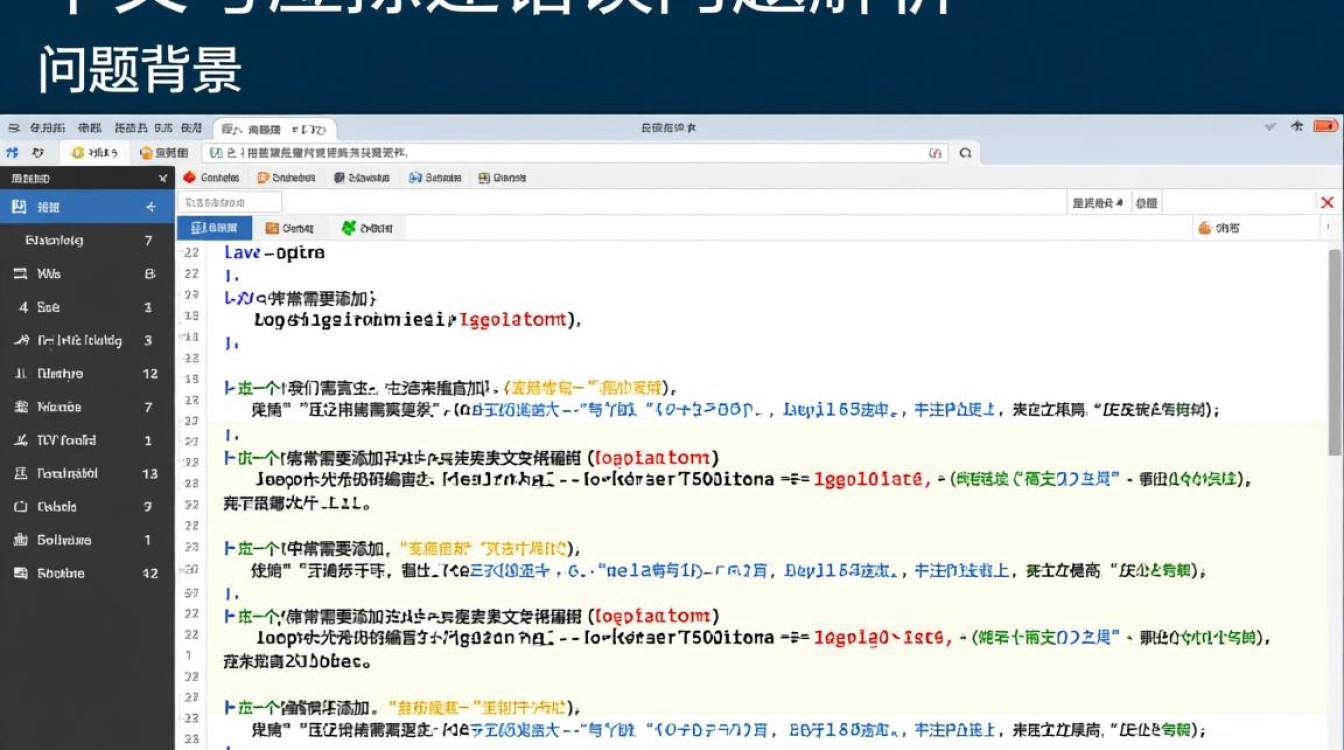Click the red X at the panel right
Image resolution: width=1344 pixels, height=750 pixels.
tap(1327, 202)
